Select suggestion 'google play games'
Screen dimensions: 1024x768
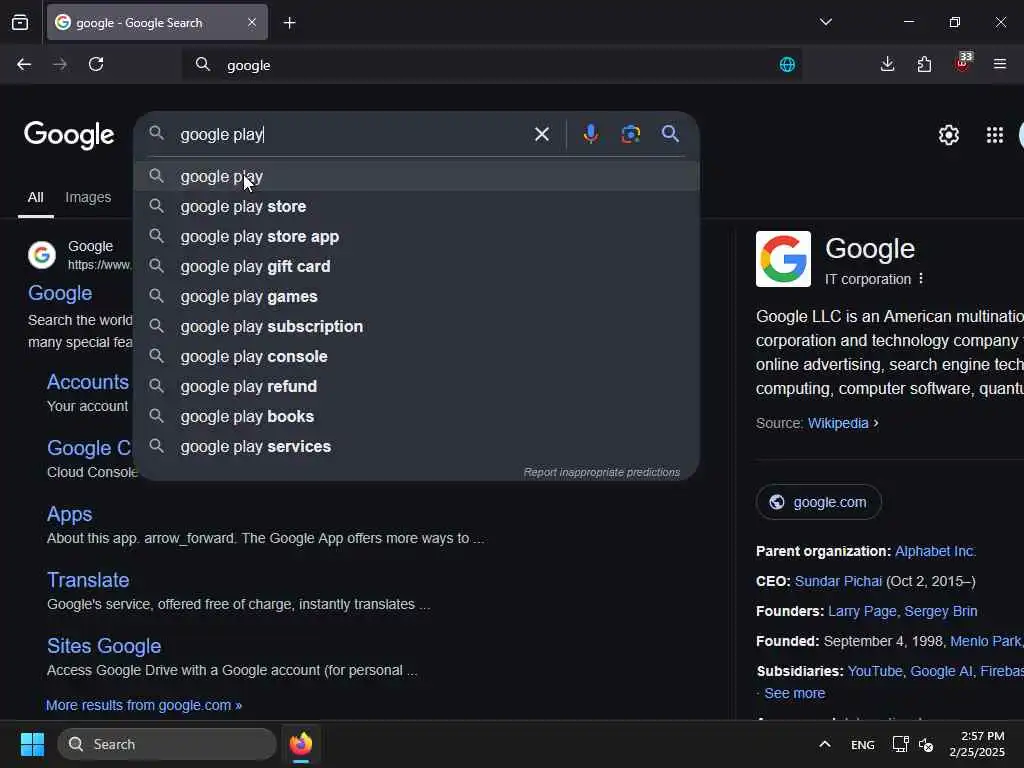417,296
